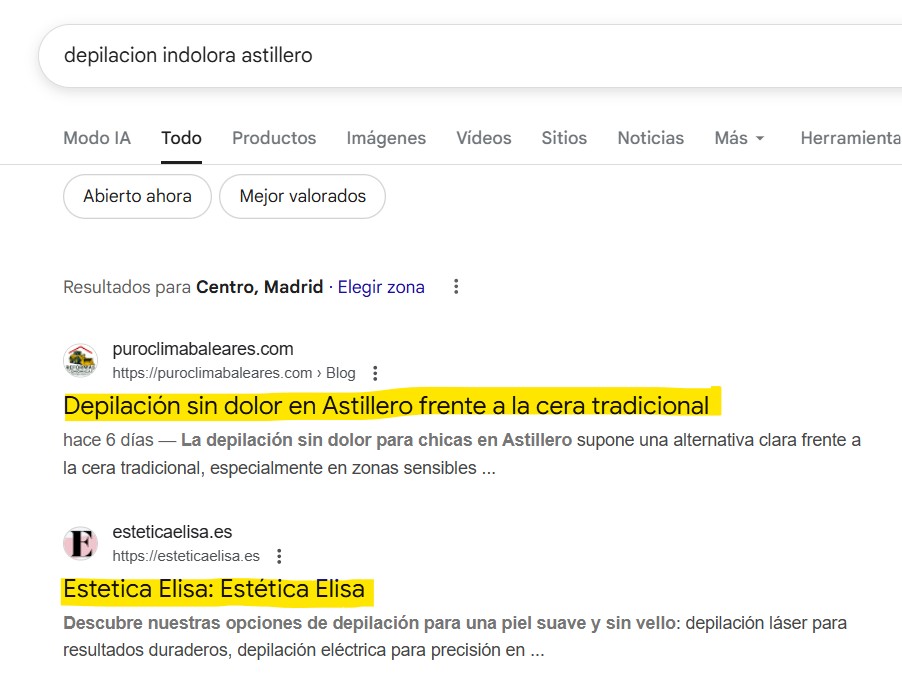Viewport: 902px width, 690px height.
Task: Open three-dot options next to Elegir zona
Action: click(x=456, y=287)
